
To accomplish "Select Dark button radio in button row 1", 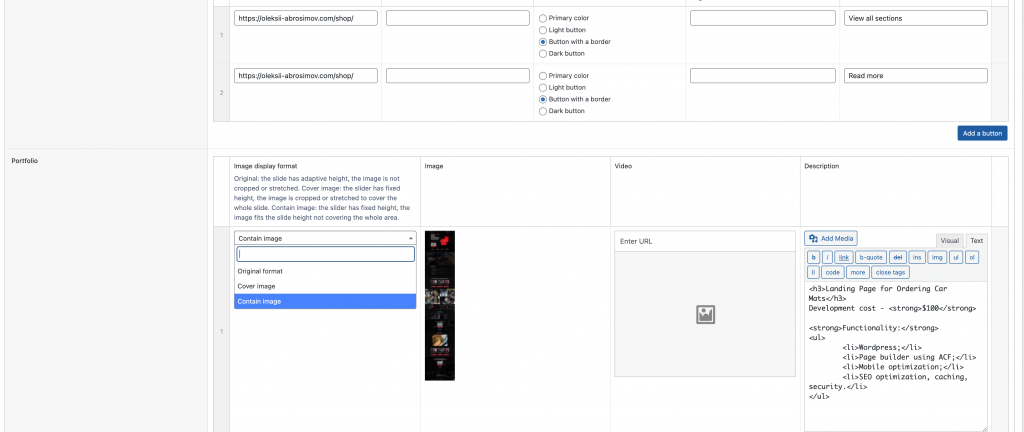I will [x=543, y=54].
